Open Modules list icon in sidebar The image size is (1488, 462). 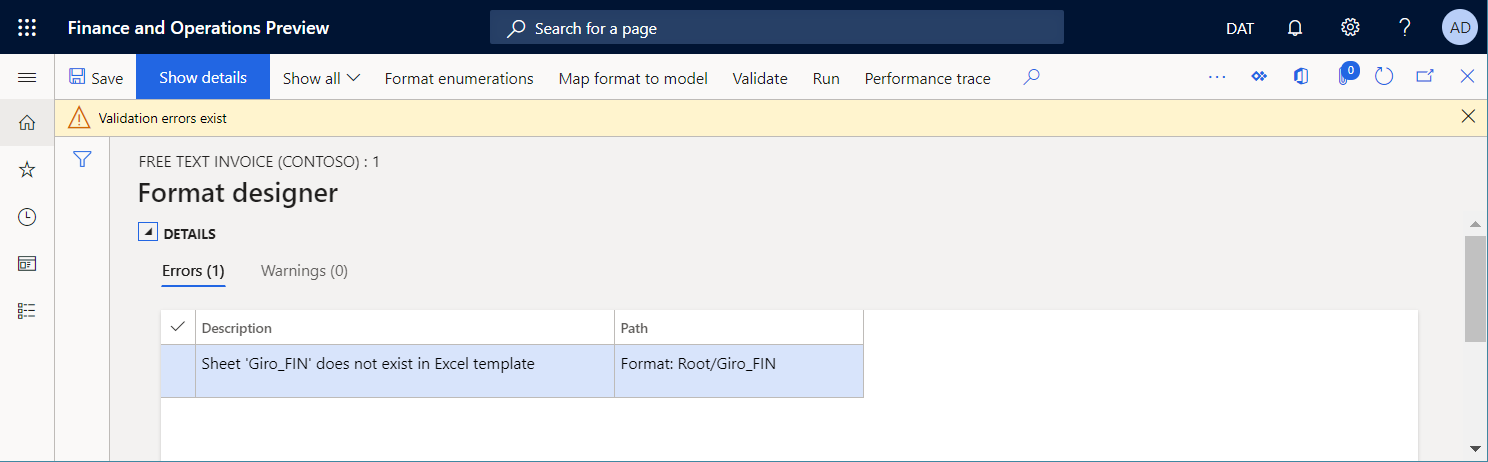[x=27, y=311]
